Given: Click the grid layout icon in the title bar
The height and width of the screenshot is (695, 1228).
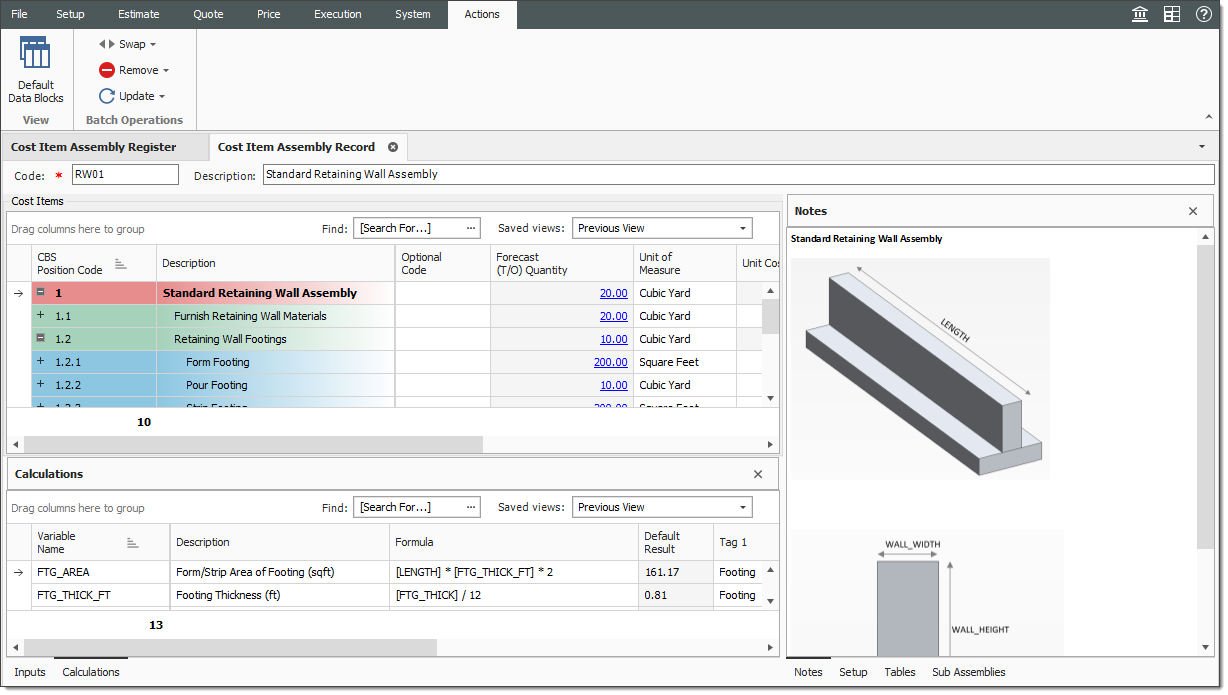Looking at the screenshot, I should point(1171,14).
